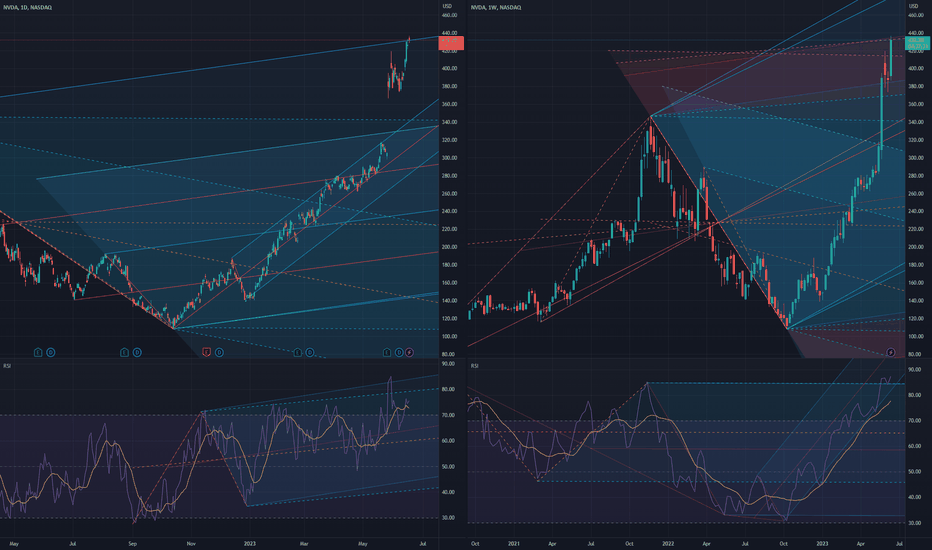
Task: Open the earnings marker near June 2022, daily chart
Action: pos(38,353)
